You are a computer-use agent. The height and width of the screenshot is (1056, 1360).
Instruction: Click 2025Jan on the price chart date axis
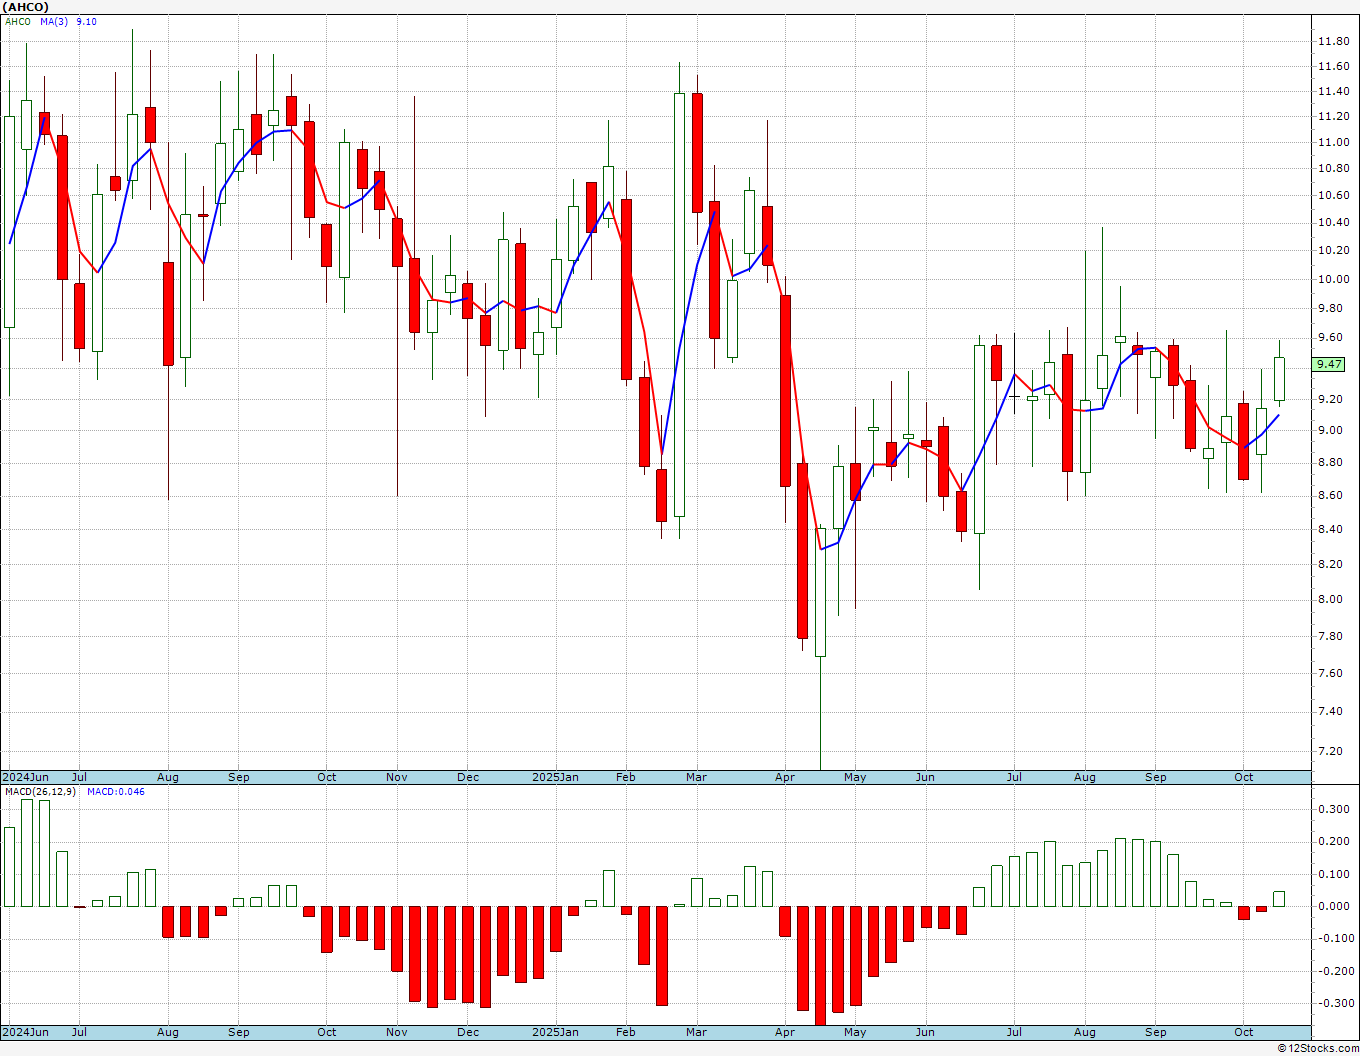555,777
